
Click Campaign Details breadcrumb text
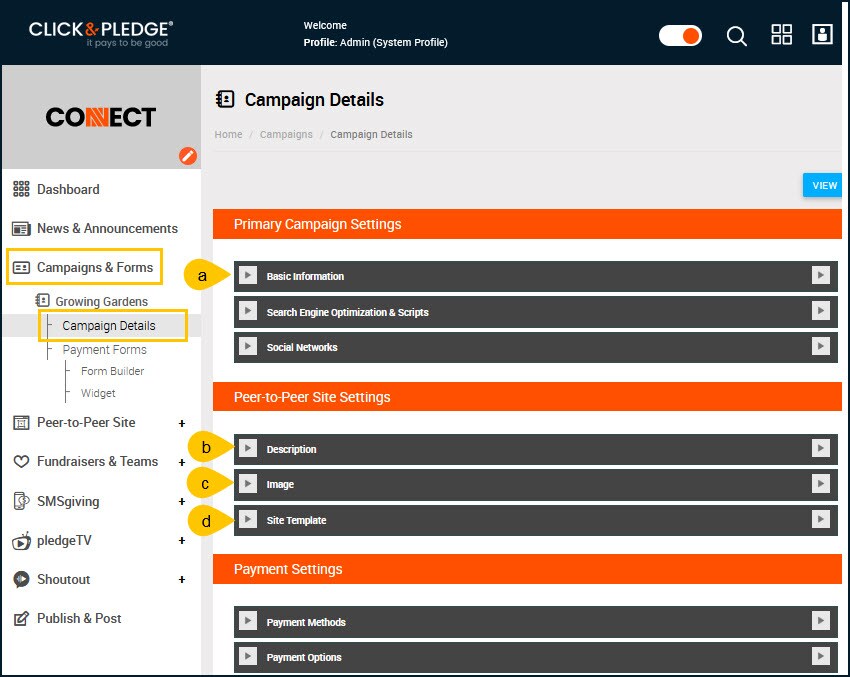tap(371, 134)
